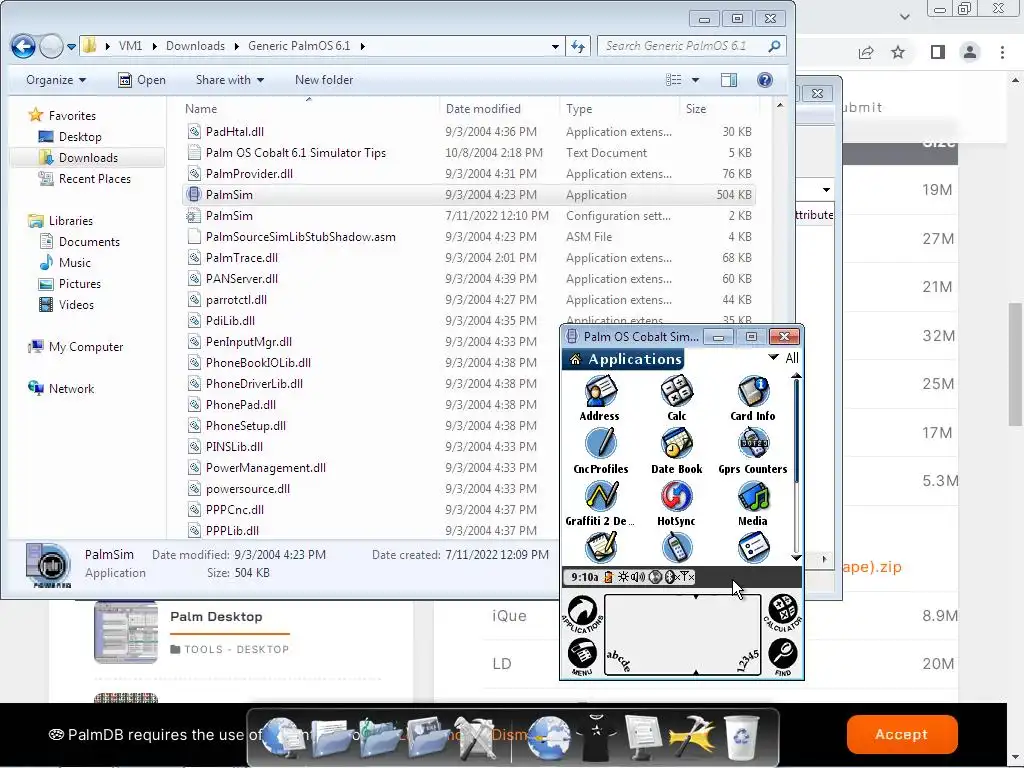Screen dimensions: 1024x768
Task: Click browser share icon
Action: tap(866, 52)
